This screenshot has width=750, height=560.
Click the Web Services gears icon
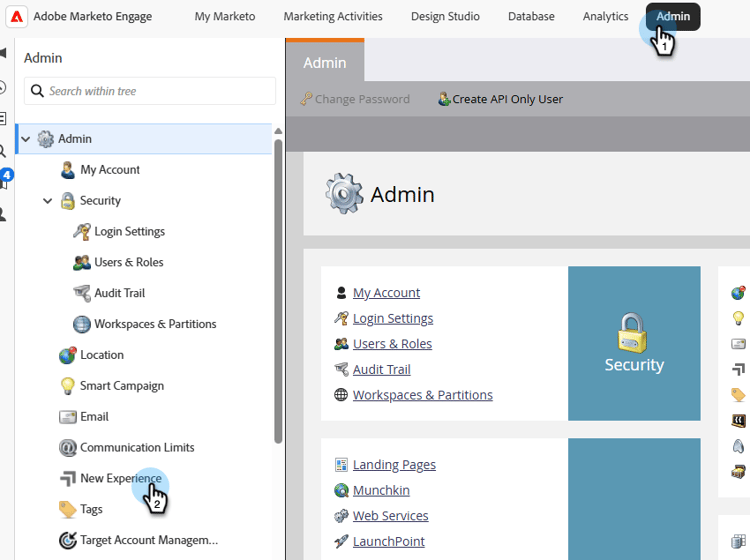point(341,516)
